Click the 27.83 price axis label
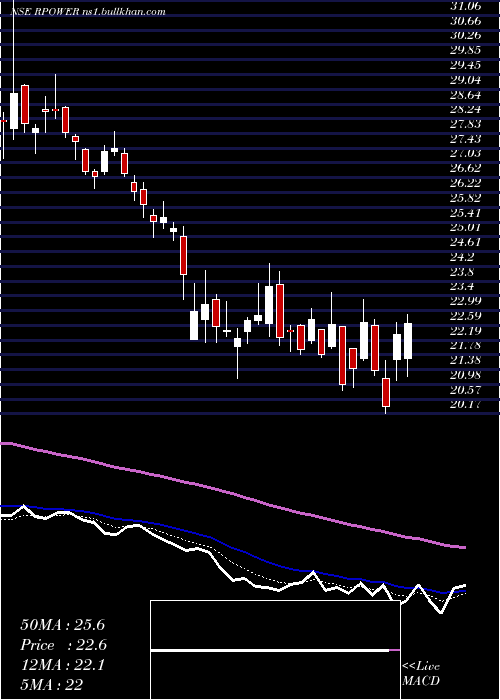 (x=466, y=124)
